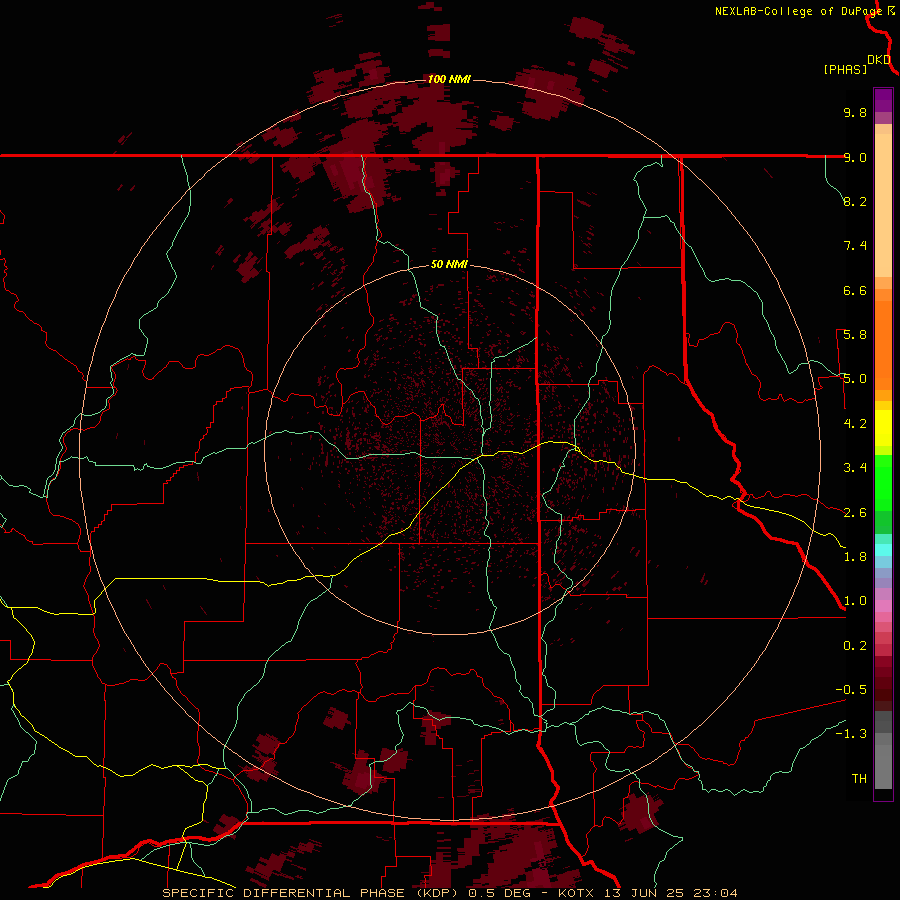Click the 8.2 scale value
The height and width of the screenshot is (900, 900).
click(855, 201)
